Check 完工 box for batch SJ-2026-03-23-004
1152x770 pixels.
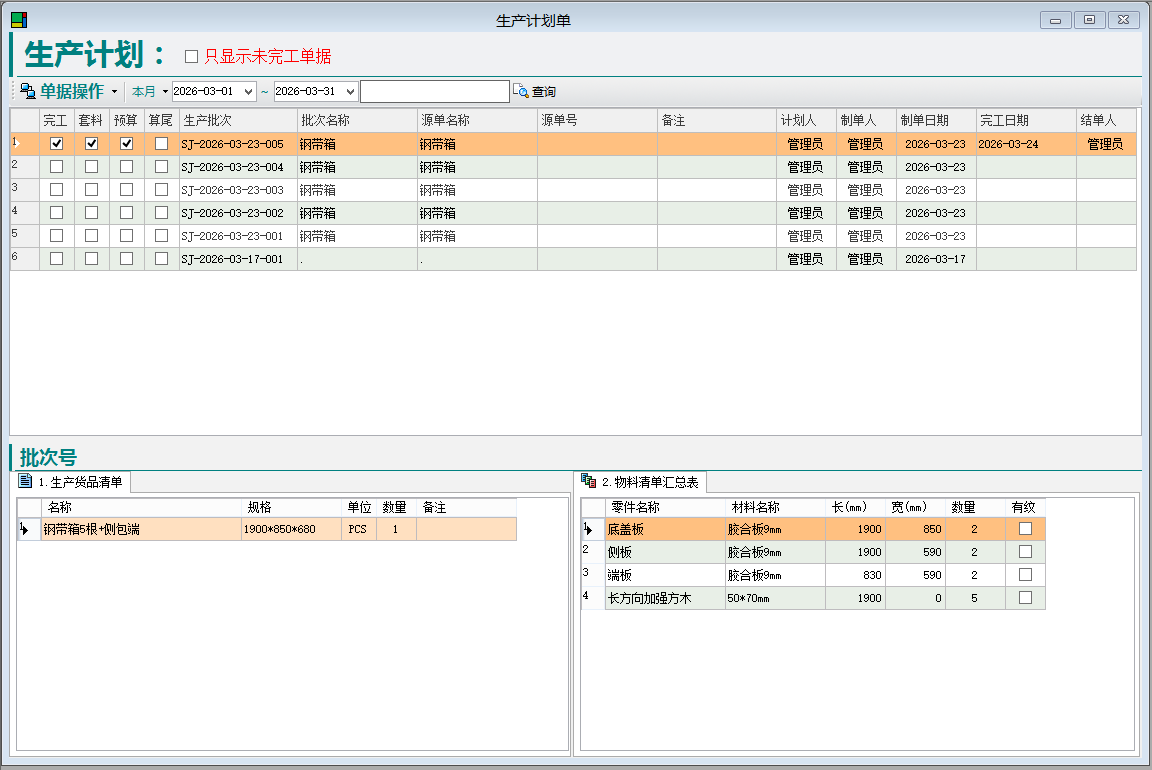coord(57,167)
